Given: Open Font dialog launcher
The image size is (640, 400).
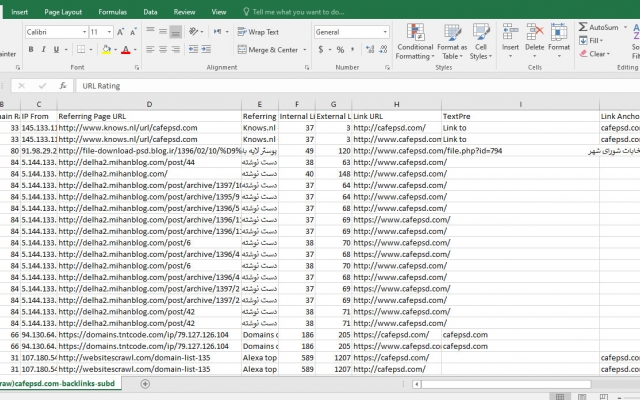Looking at the screenshot, I should coord(137,67).
